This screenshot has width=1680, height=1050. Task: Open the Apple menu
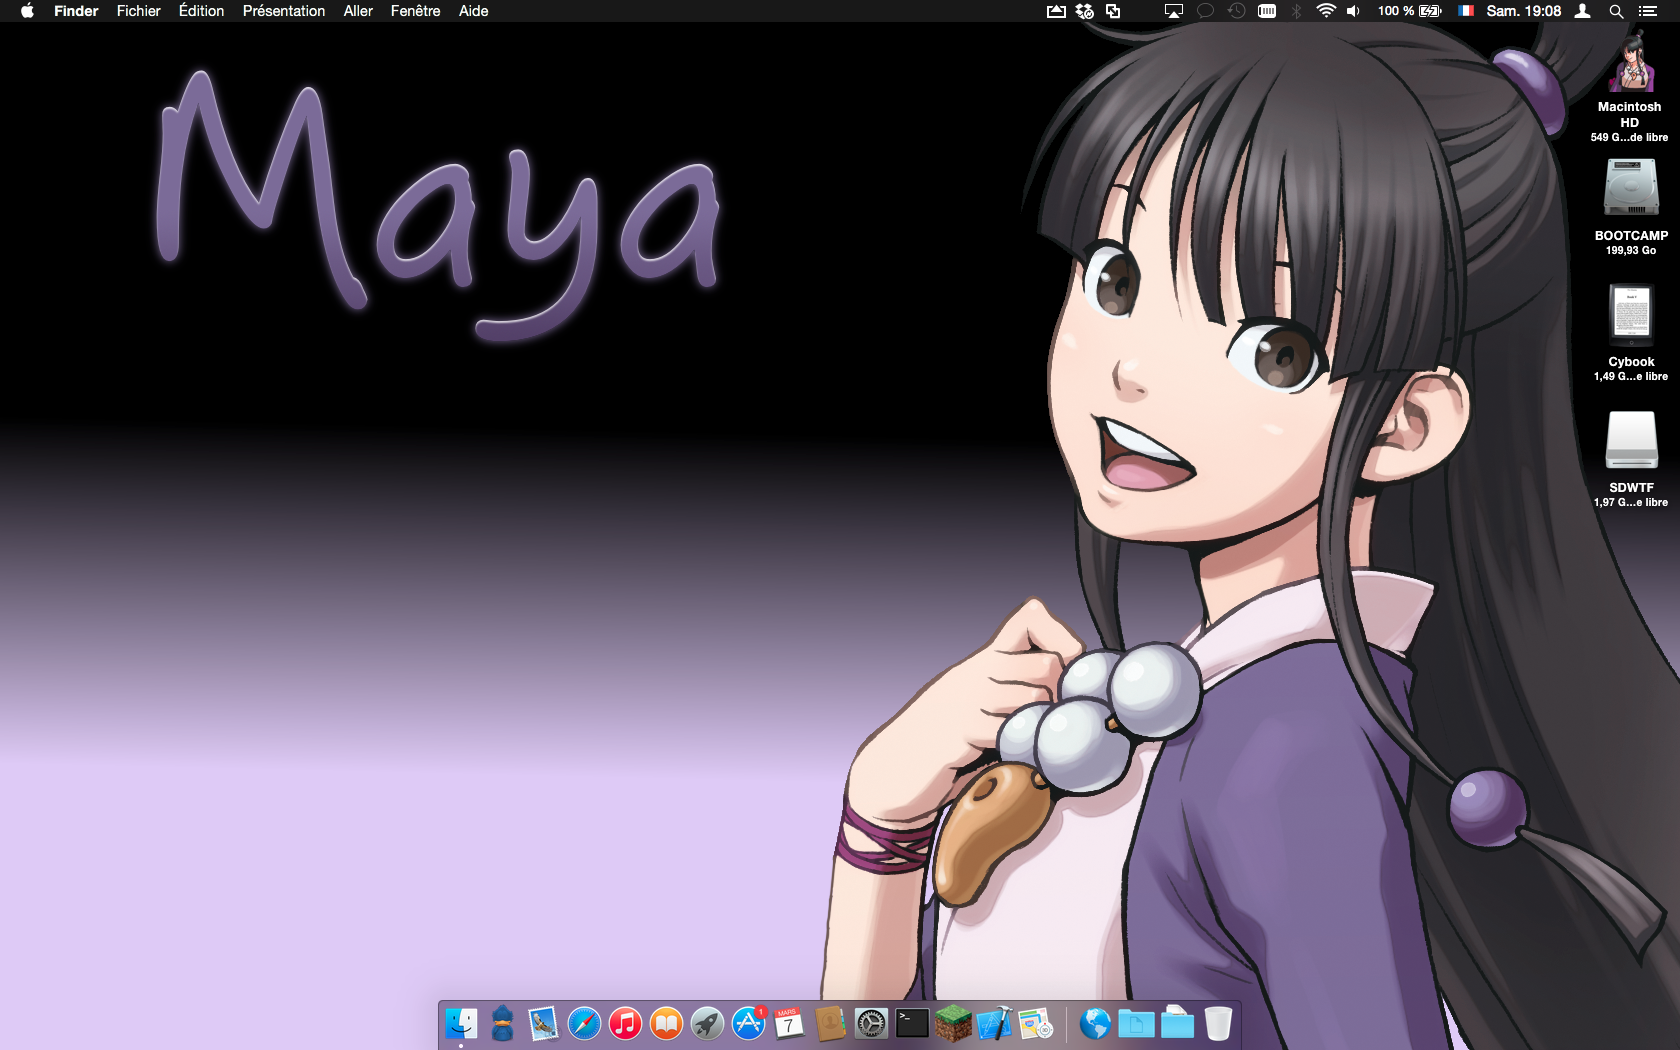[x=27, y=11]
